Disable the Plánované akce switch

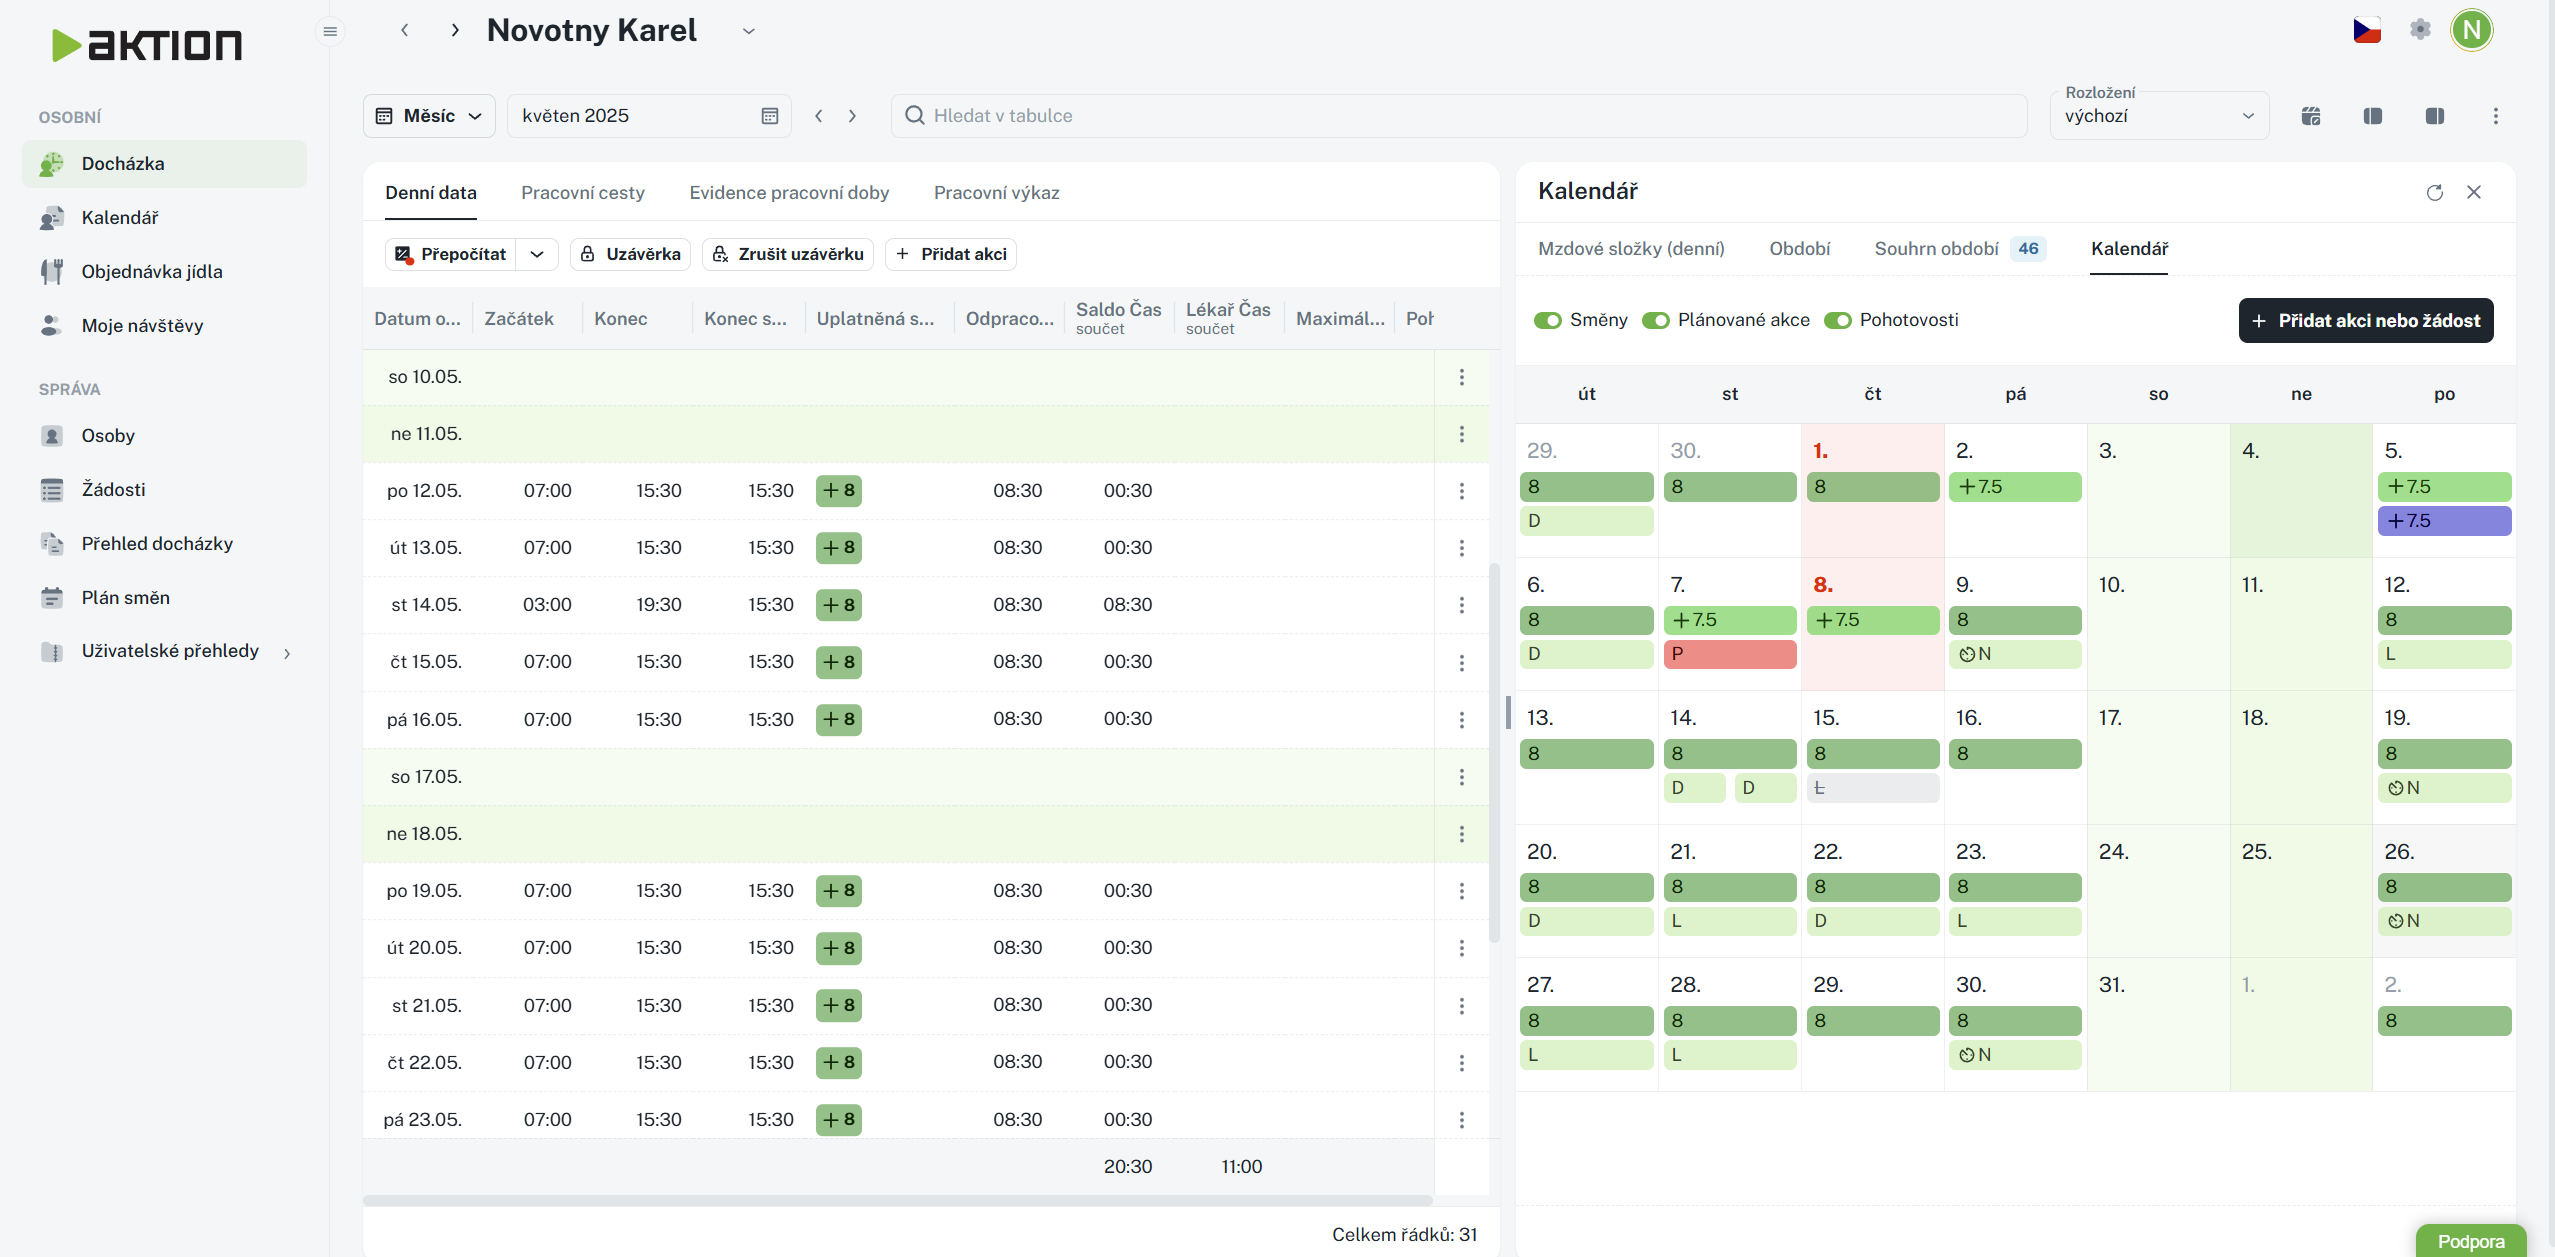pos(1656,320)
